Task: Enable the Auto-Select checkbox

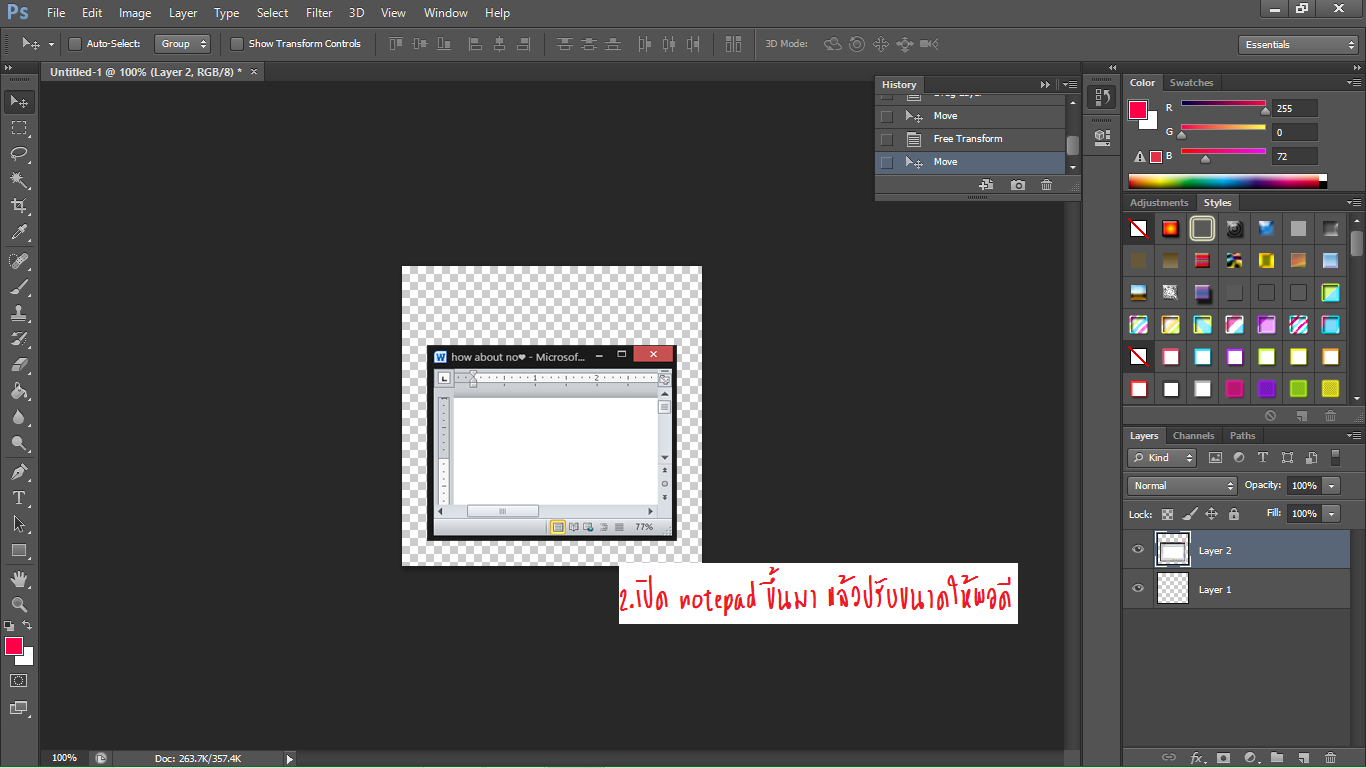Action: [75, 44]
